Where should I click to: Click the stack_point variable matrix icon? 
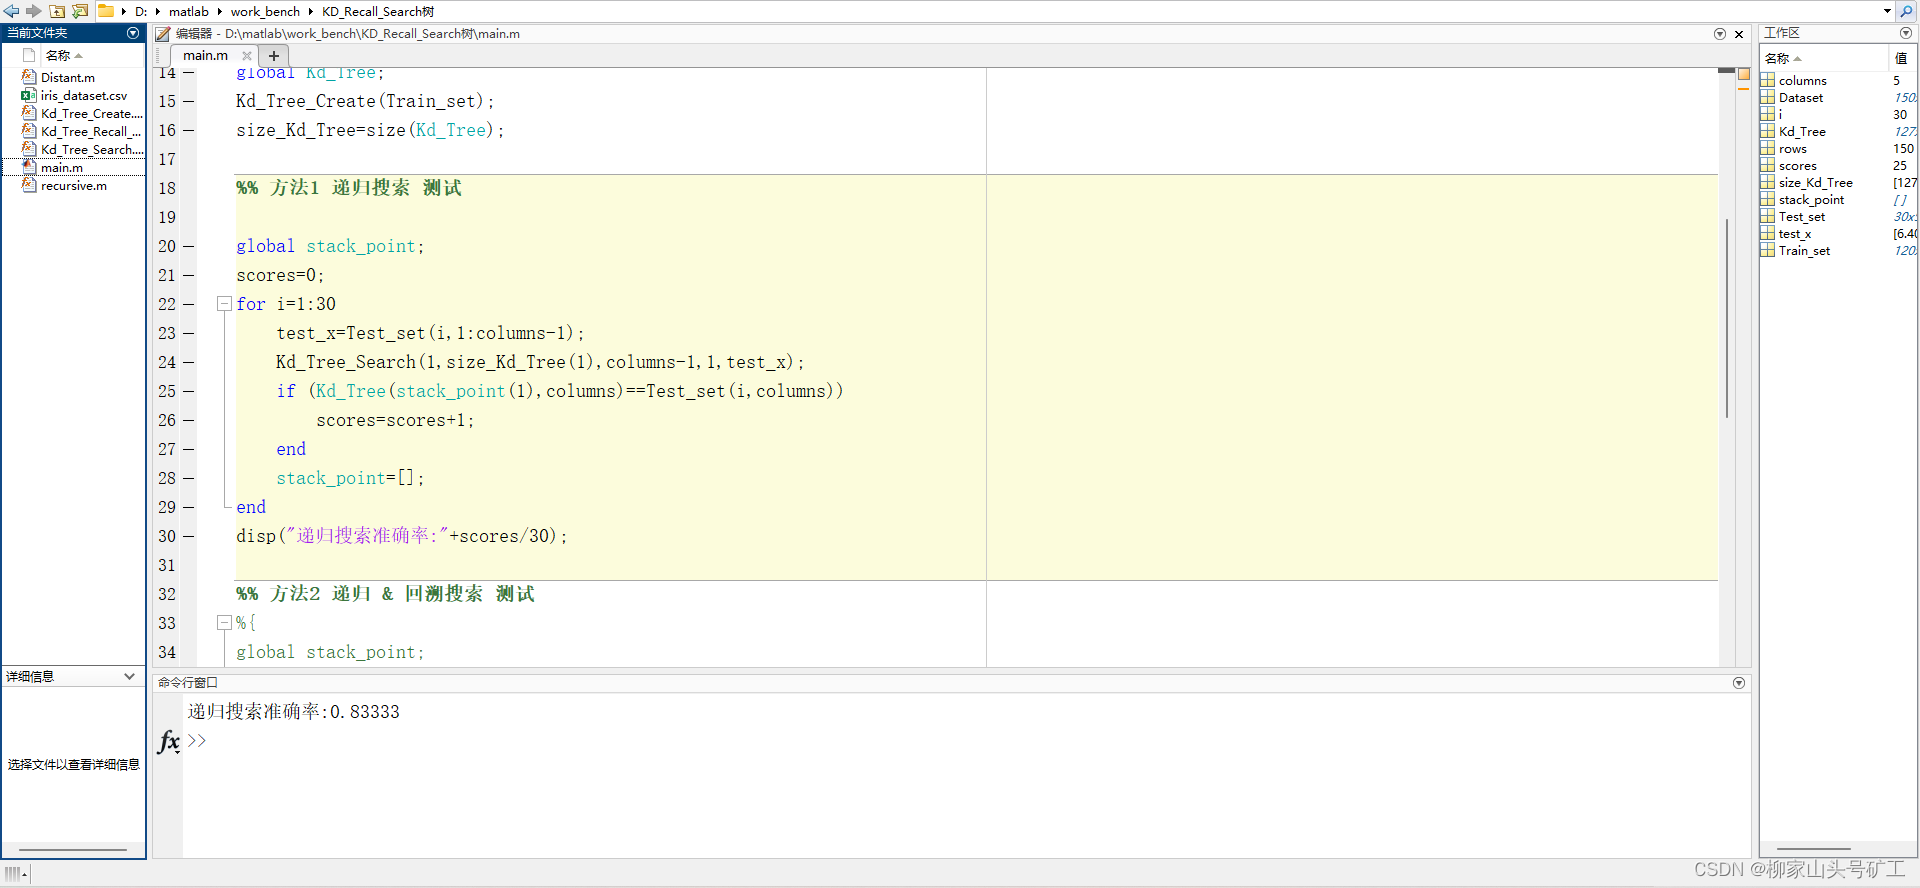pos(1768,200)
